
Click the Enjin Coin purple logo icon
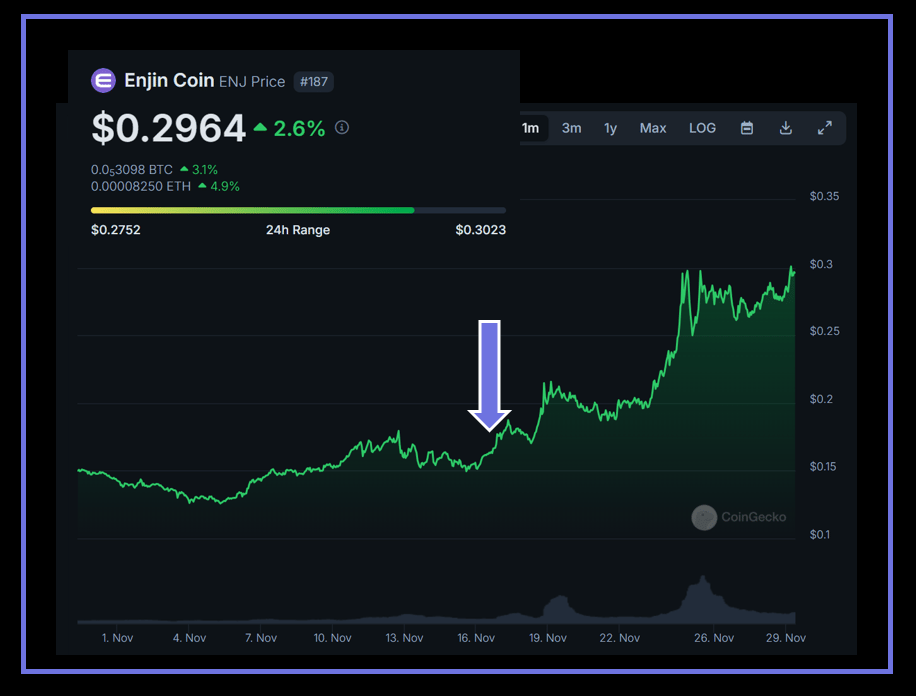click(103, 81)
